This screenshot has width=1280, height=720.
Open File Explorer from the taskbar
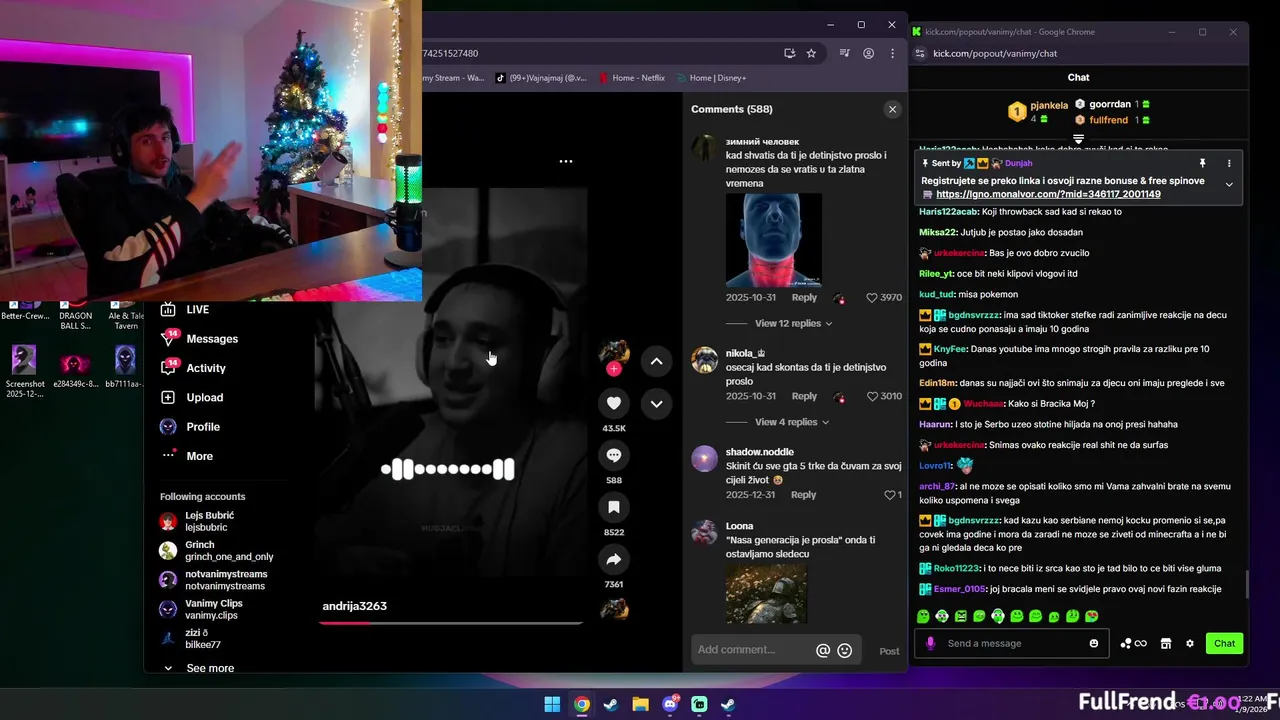640,704
